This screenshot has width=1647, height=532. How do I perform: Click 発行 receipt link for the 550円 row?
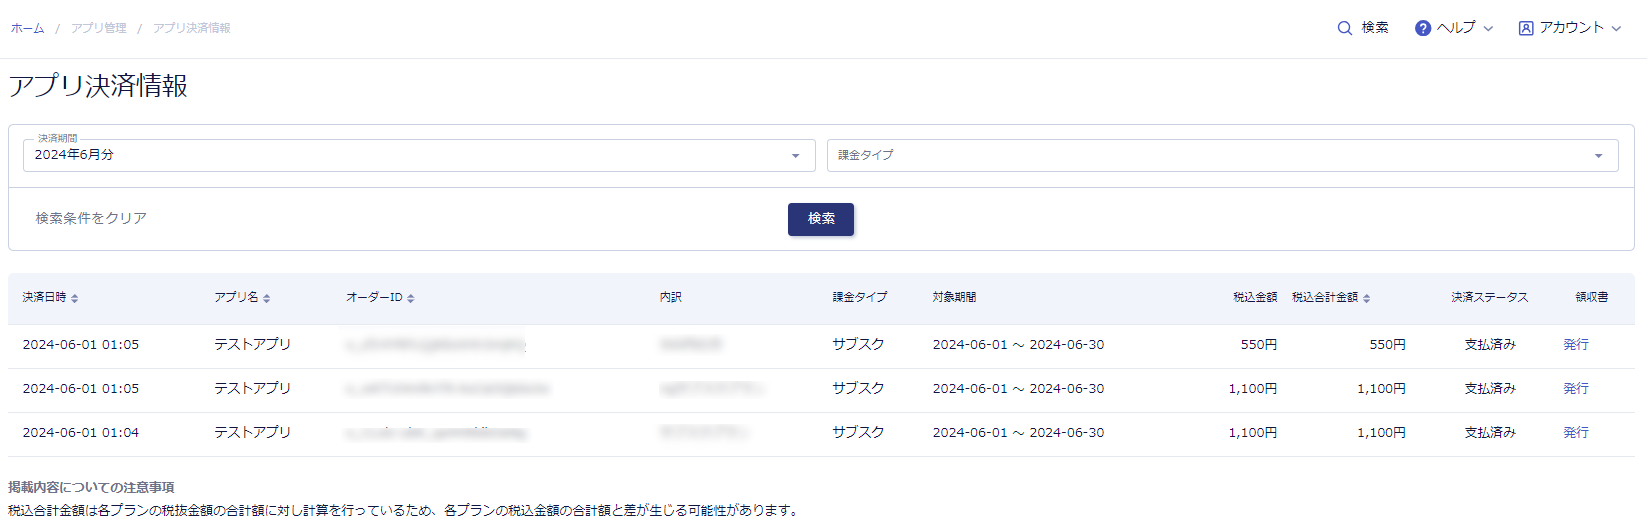tap(1576, 344)
